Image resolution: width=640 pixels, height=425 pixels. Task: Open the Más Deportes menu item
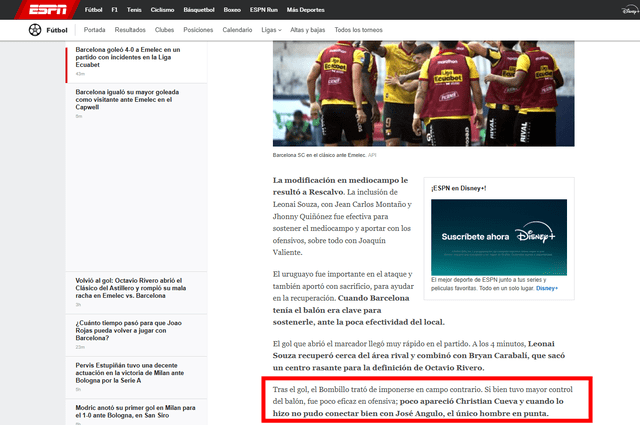(x=305, y=10)
